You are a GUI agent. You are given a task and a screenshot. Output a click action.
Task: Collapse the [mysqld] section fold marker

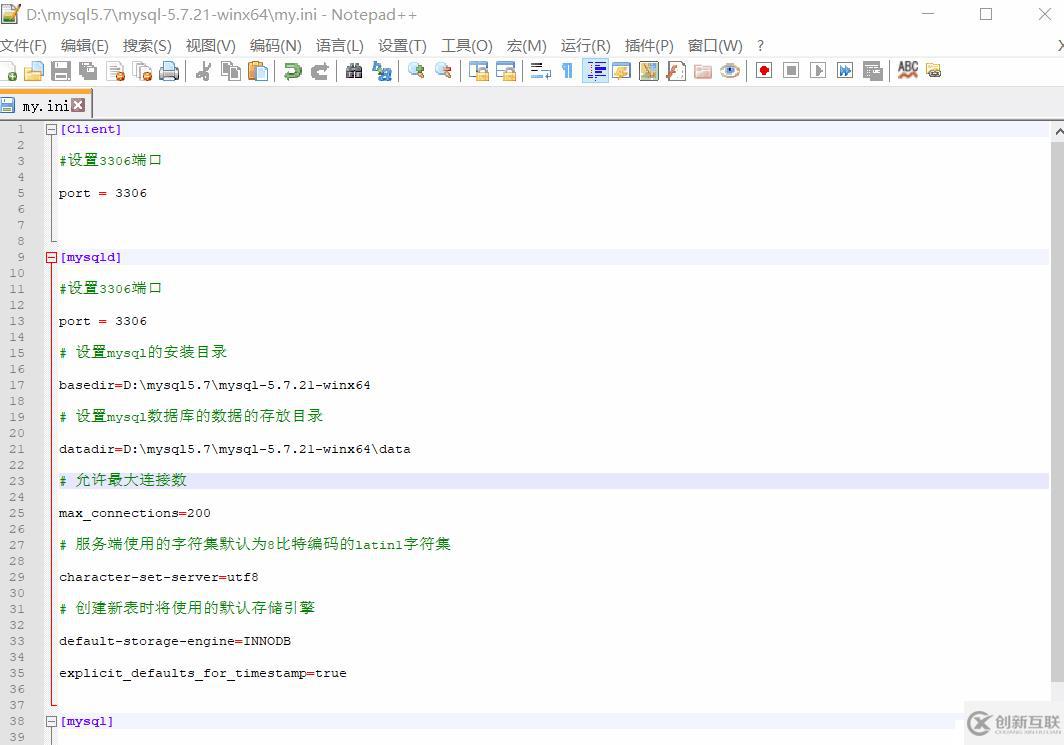tap(51, 257)
